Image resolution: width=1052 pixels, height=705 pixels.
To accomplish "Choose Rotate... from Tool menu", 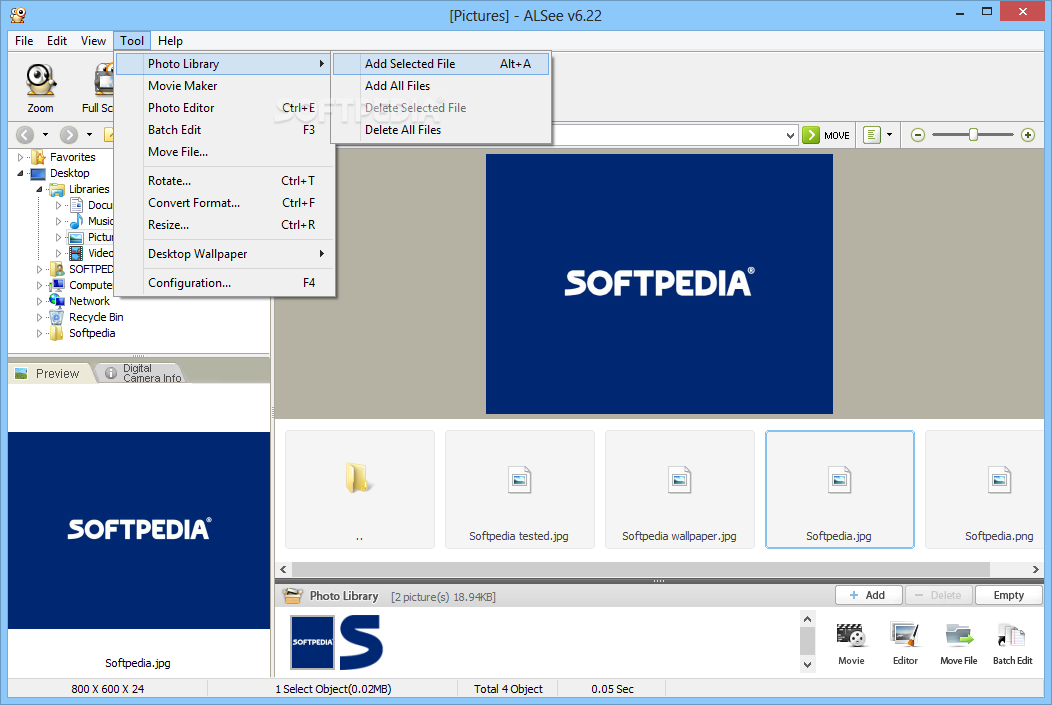I will 224,181.
